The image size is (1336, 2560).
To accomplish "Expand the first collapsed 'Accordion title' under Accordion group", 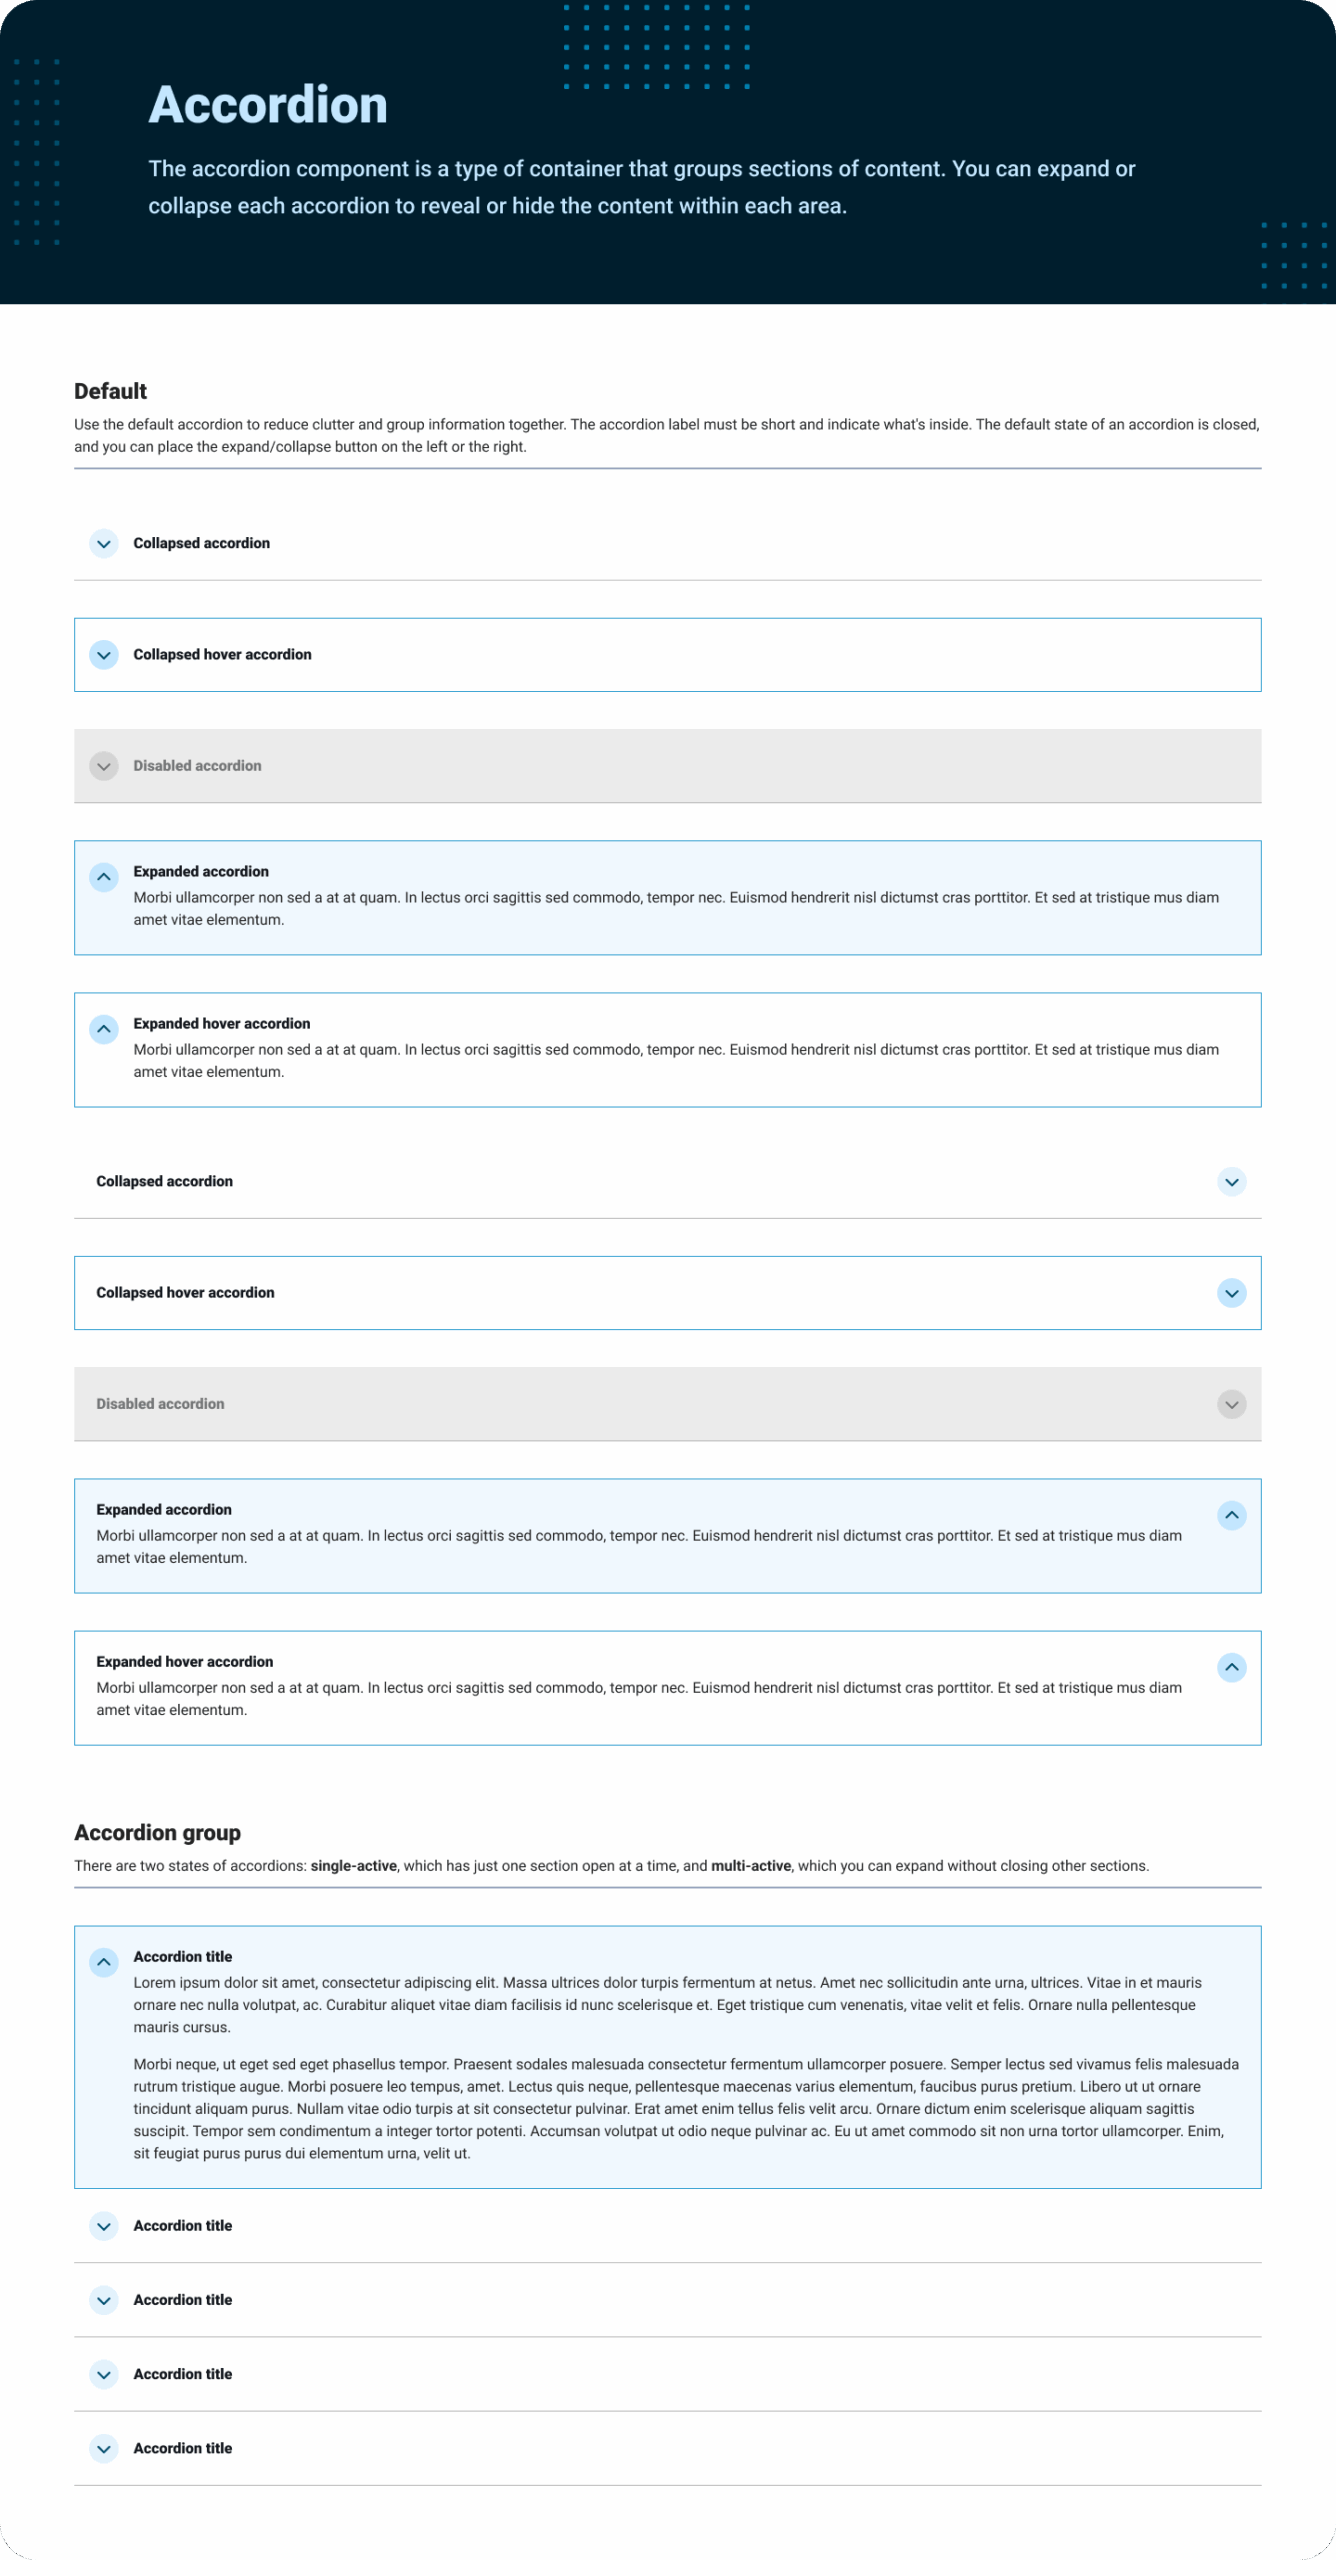I will coord(104,2225).
